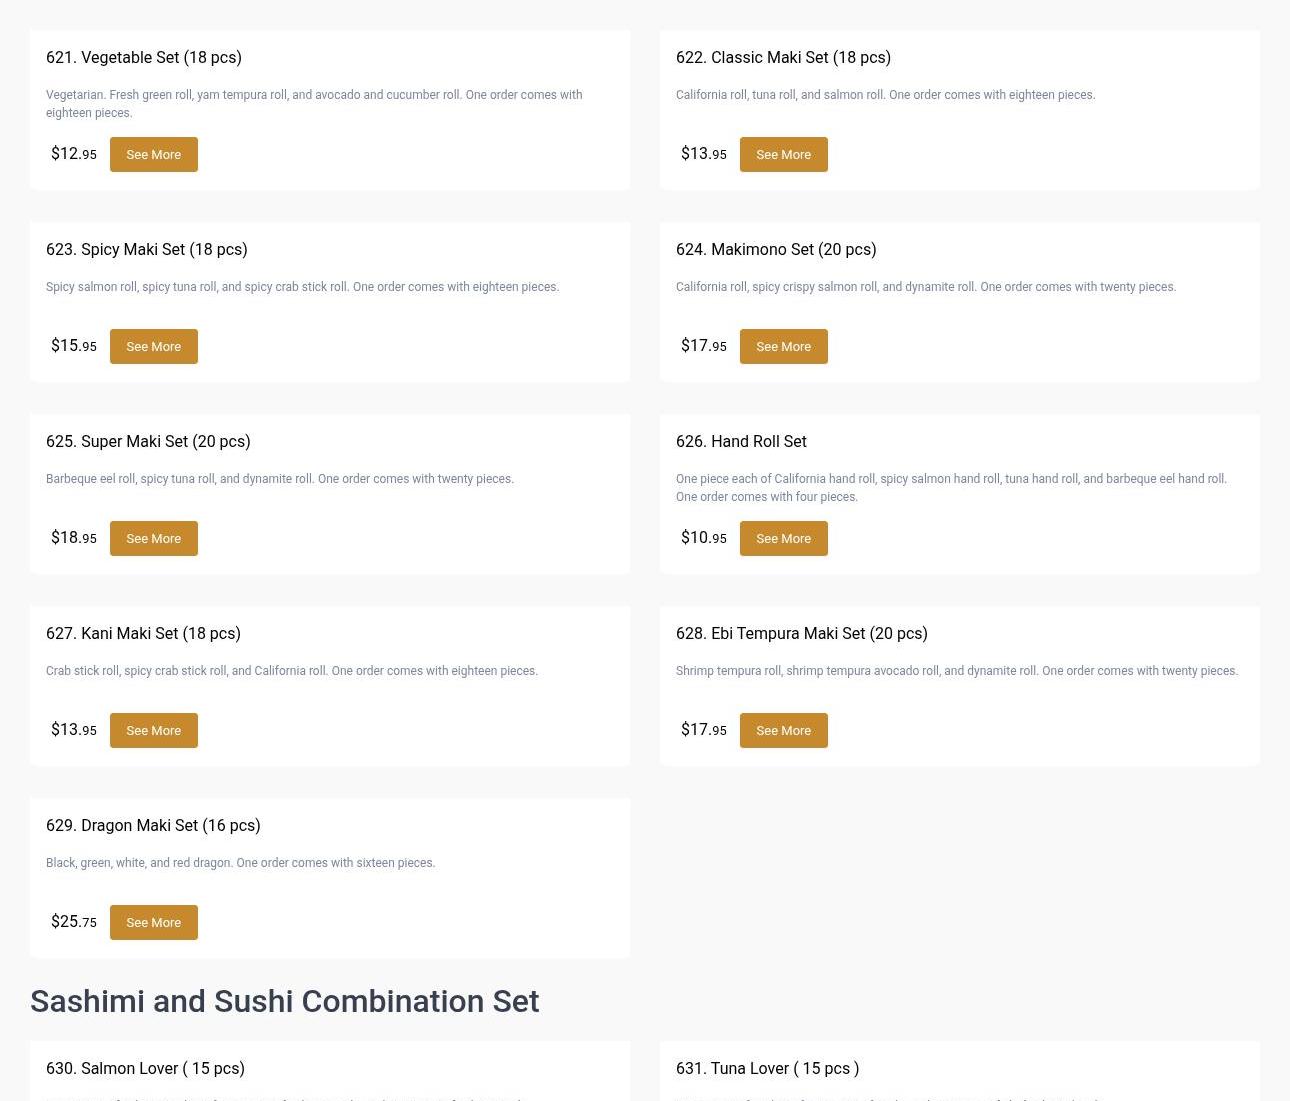Open See More for Classic Maki Set
The width and height of the screenshot is (1290, 1101).
[783, 155]
